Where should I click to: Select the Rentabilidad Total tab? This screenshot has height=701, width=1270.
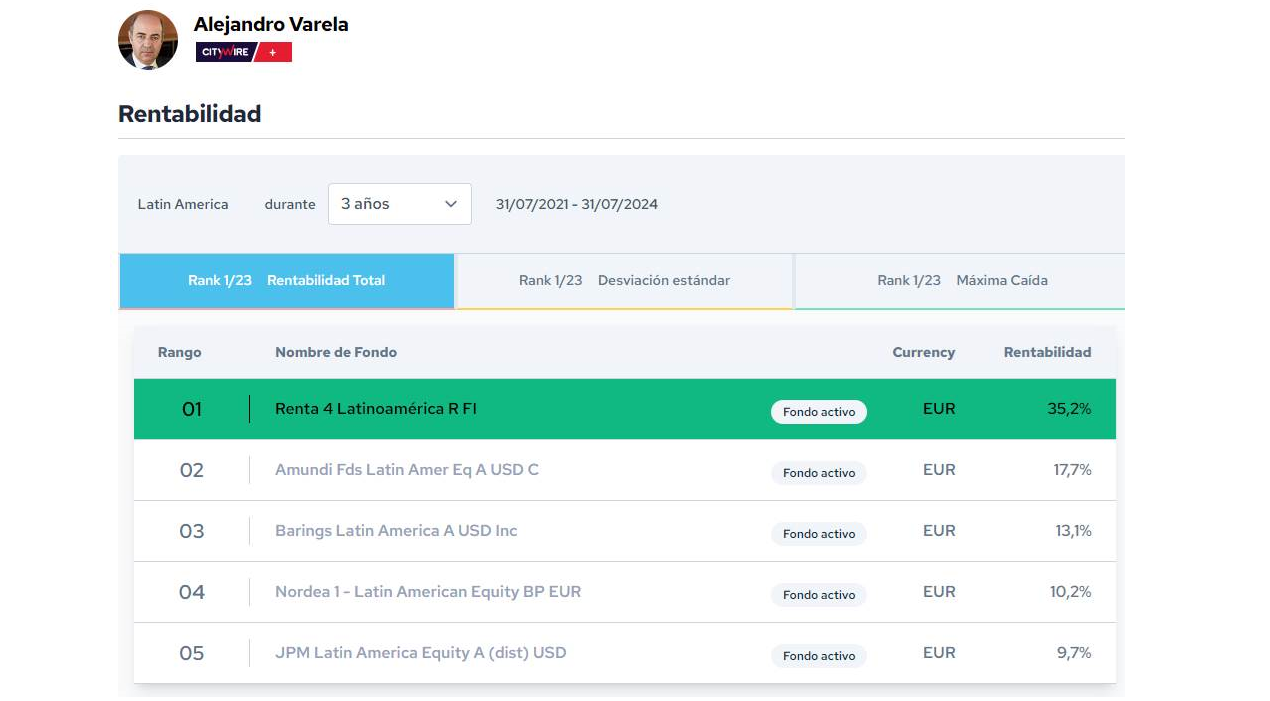pyautogui.click(x=287, y=281)
